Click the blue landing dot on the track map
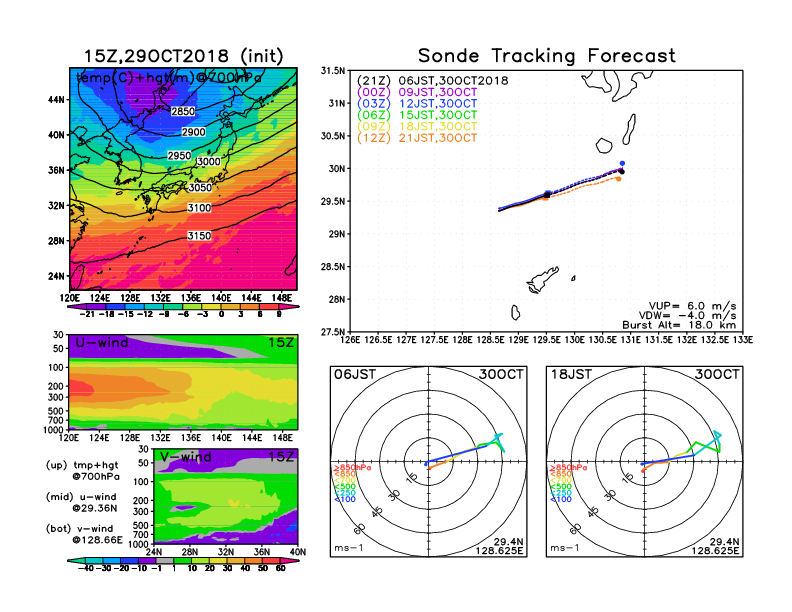Screen dimensions: 792x612 pos(622,164)
